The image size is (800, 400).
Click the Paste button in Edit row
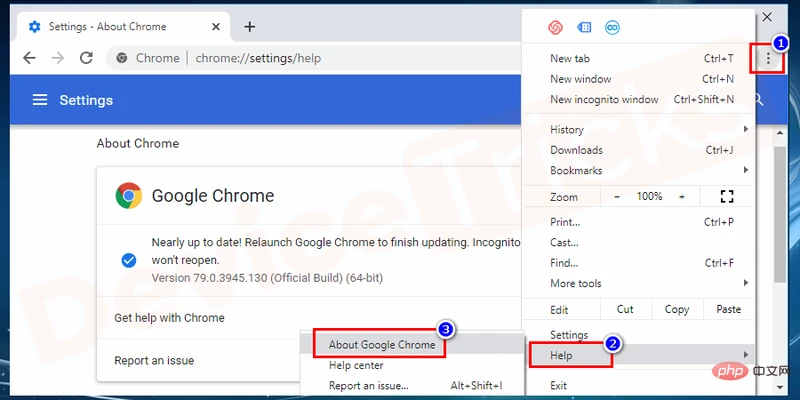click(x=728, y=309)
